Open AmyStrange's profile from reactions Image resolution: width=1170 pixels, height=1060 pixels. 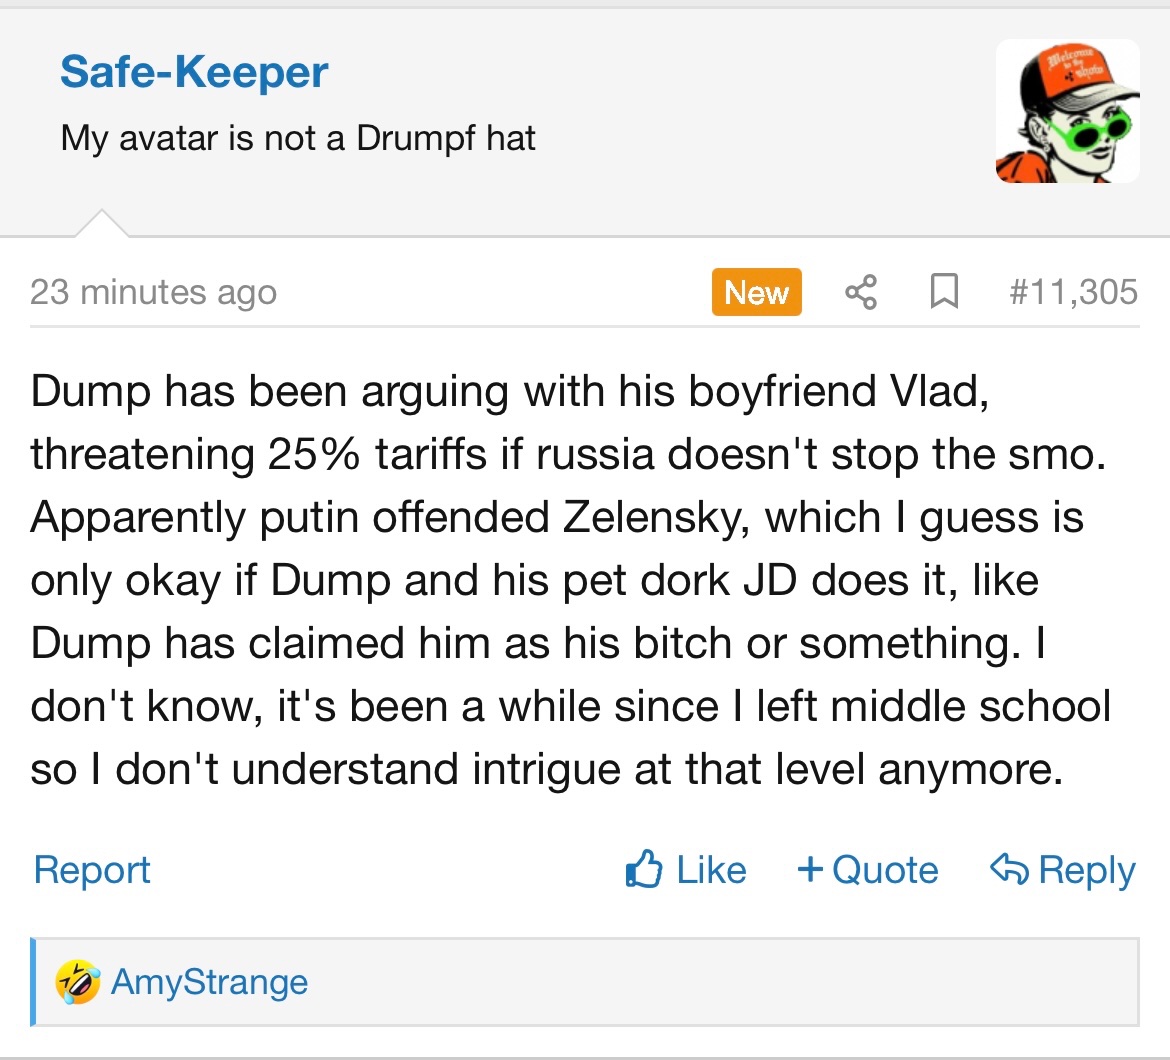click(210, 982)
